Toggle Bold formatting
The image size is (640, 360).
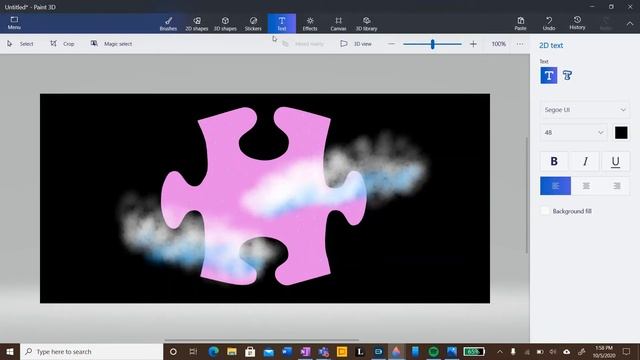554,161
